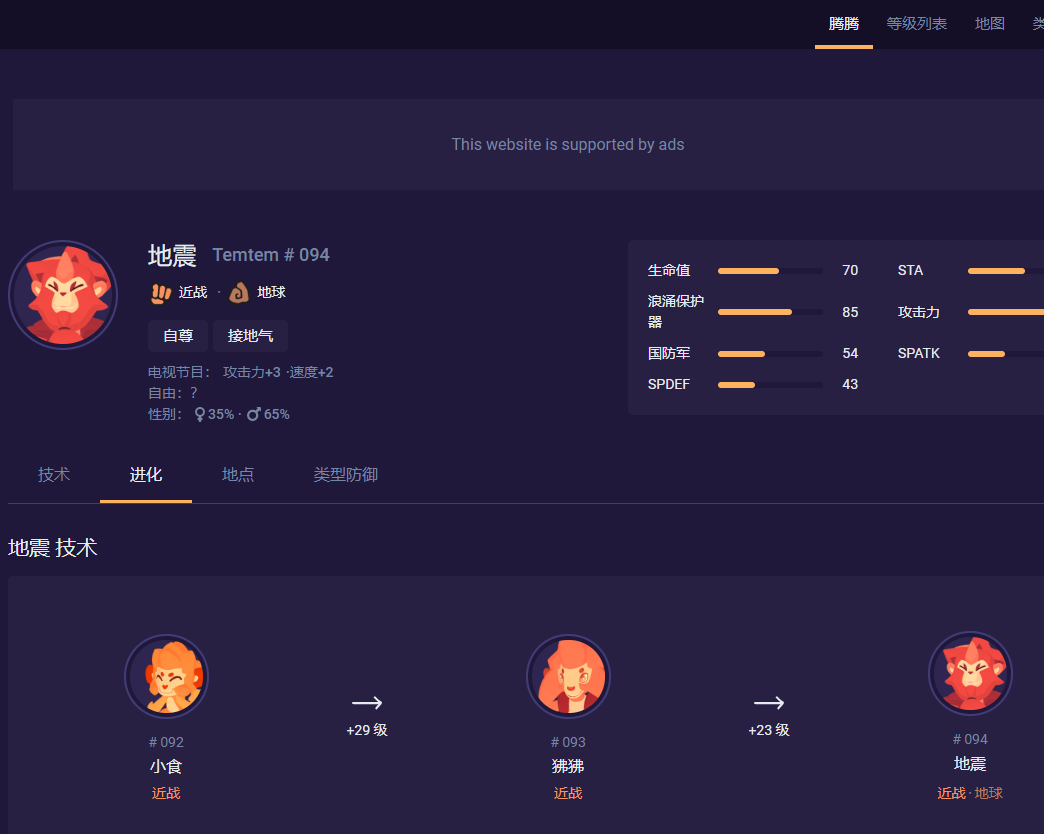The height and width of the screenshot is (834, 1044).
Task: Click the 接地气 trait button
Action: point(250,335)
